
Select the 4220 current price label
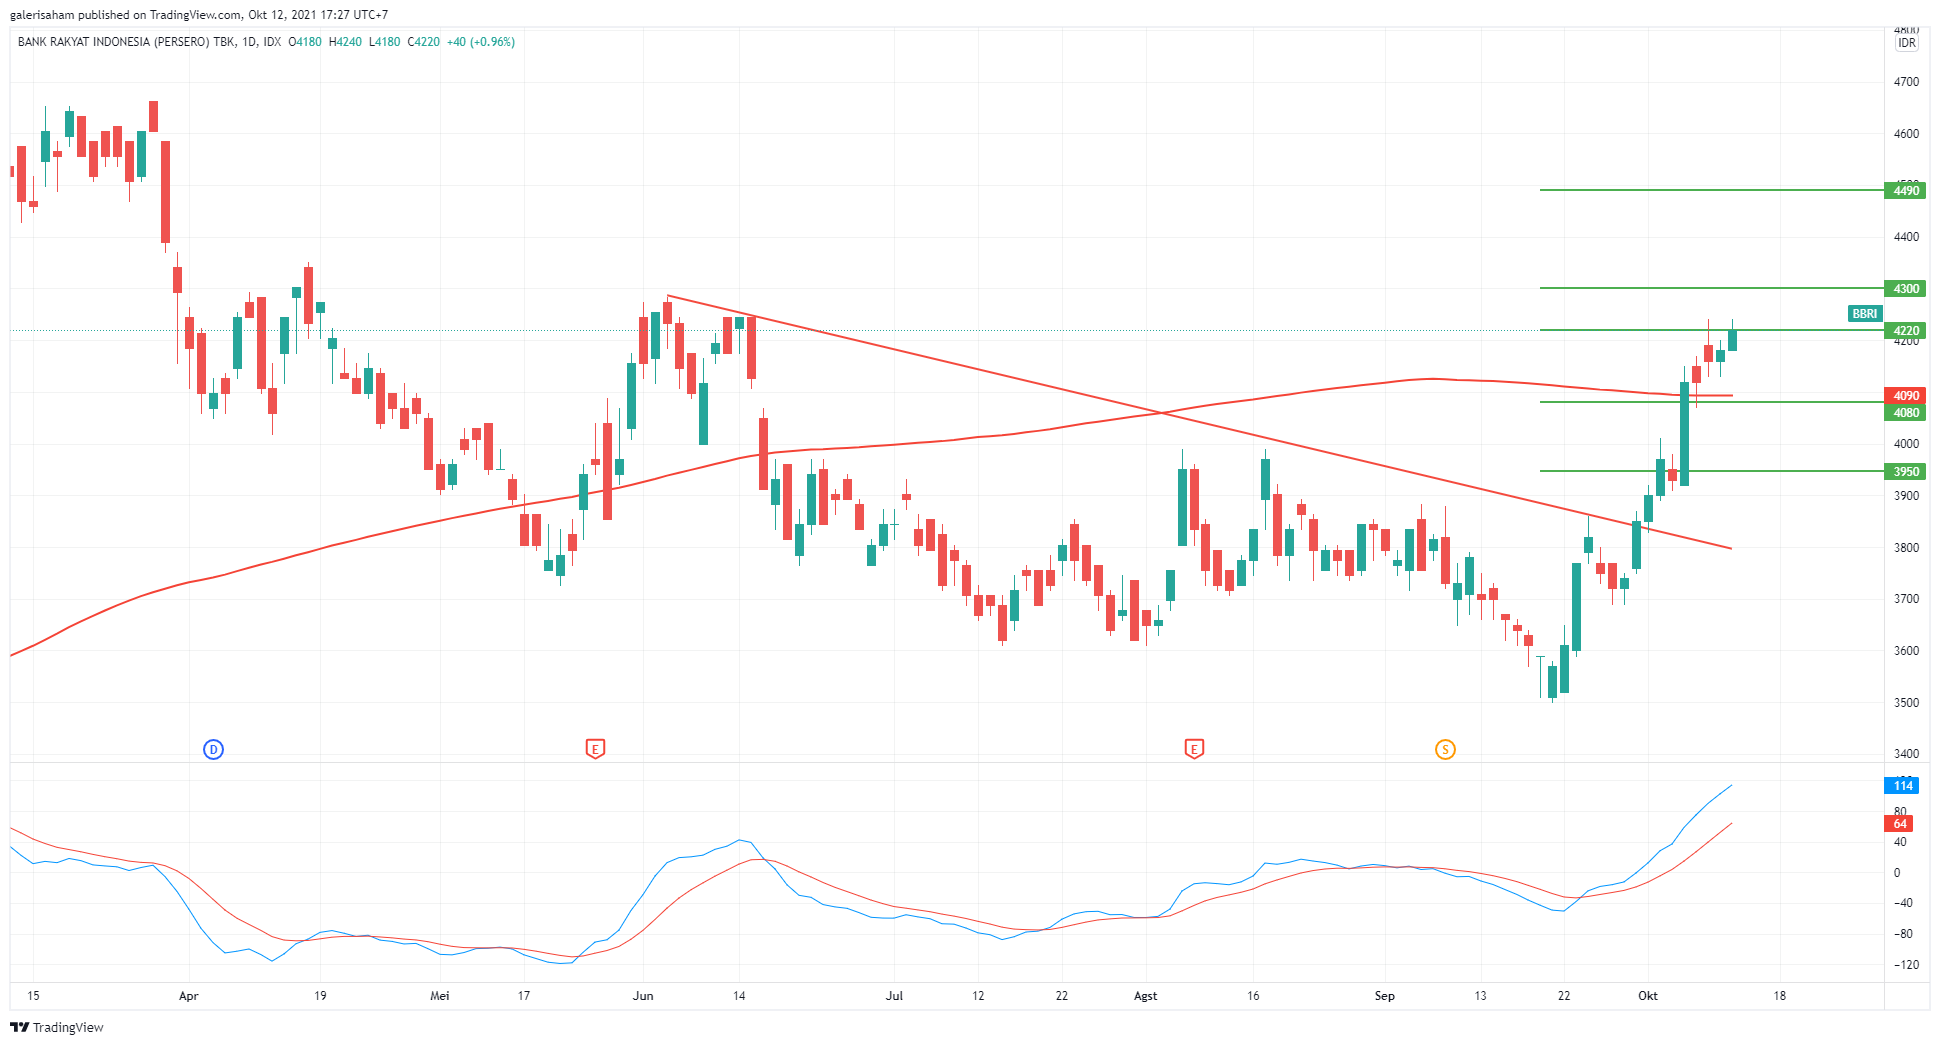pyautogui.click(x=1905, y=330)
